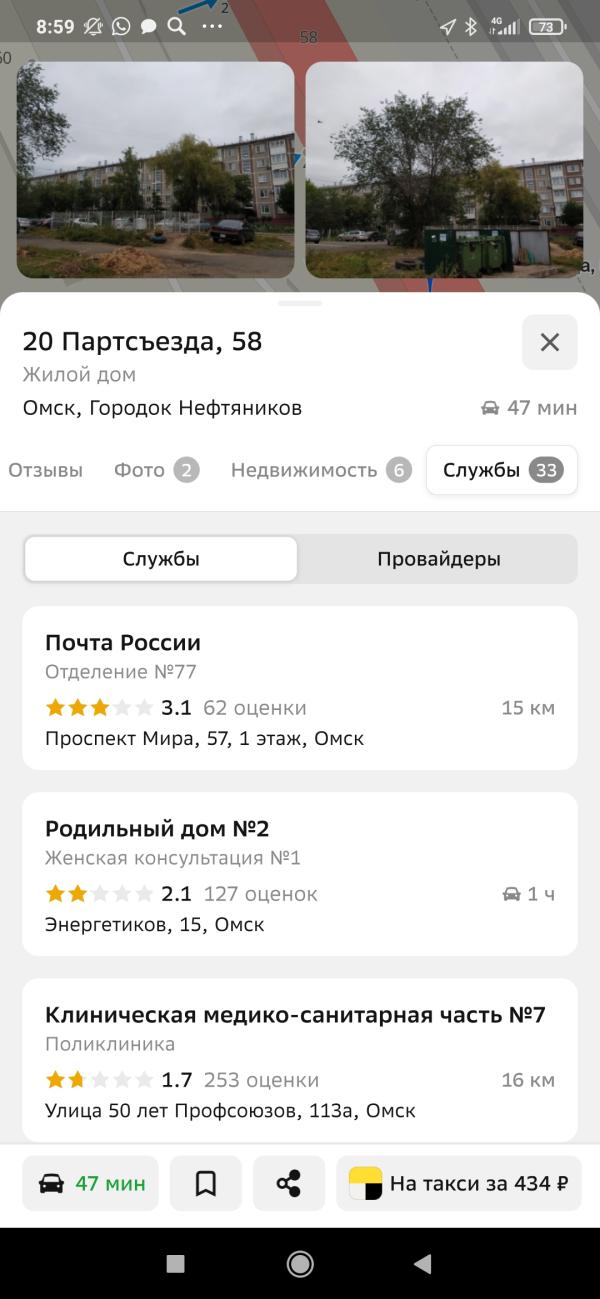Select the Службы segment toggle
600x1299 pixels.
[x=161, y=559]
